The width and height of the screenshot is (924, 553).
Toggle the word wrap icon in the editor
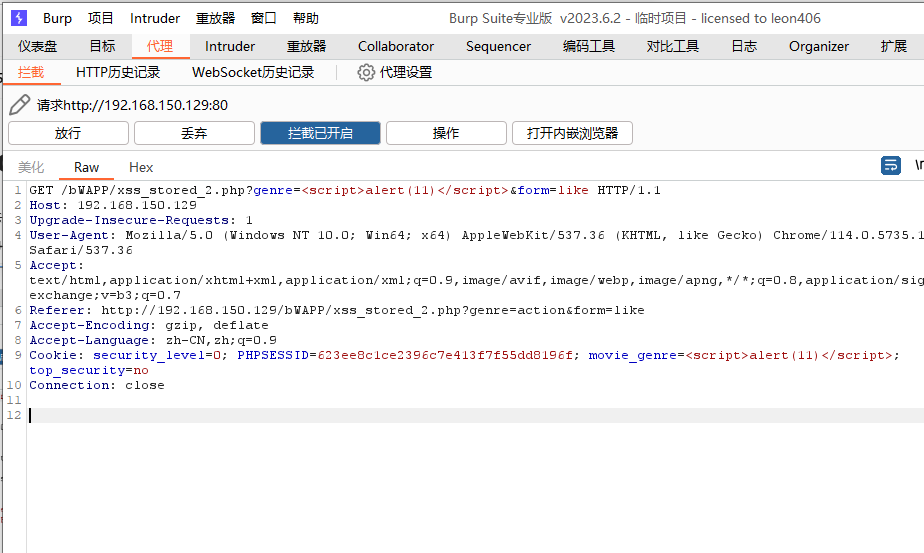click(890, 166)
